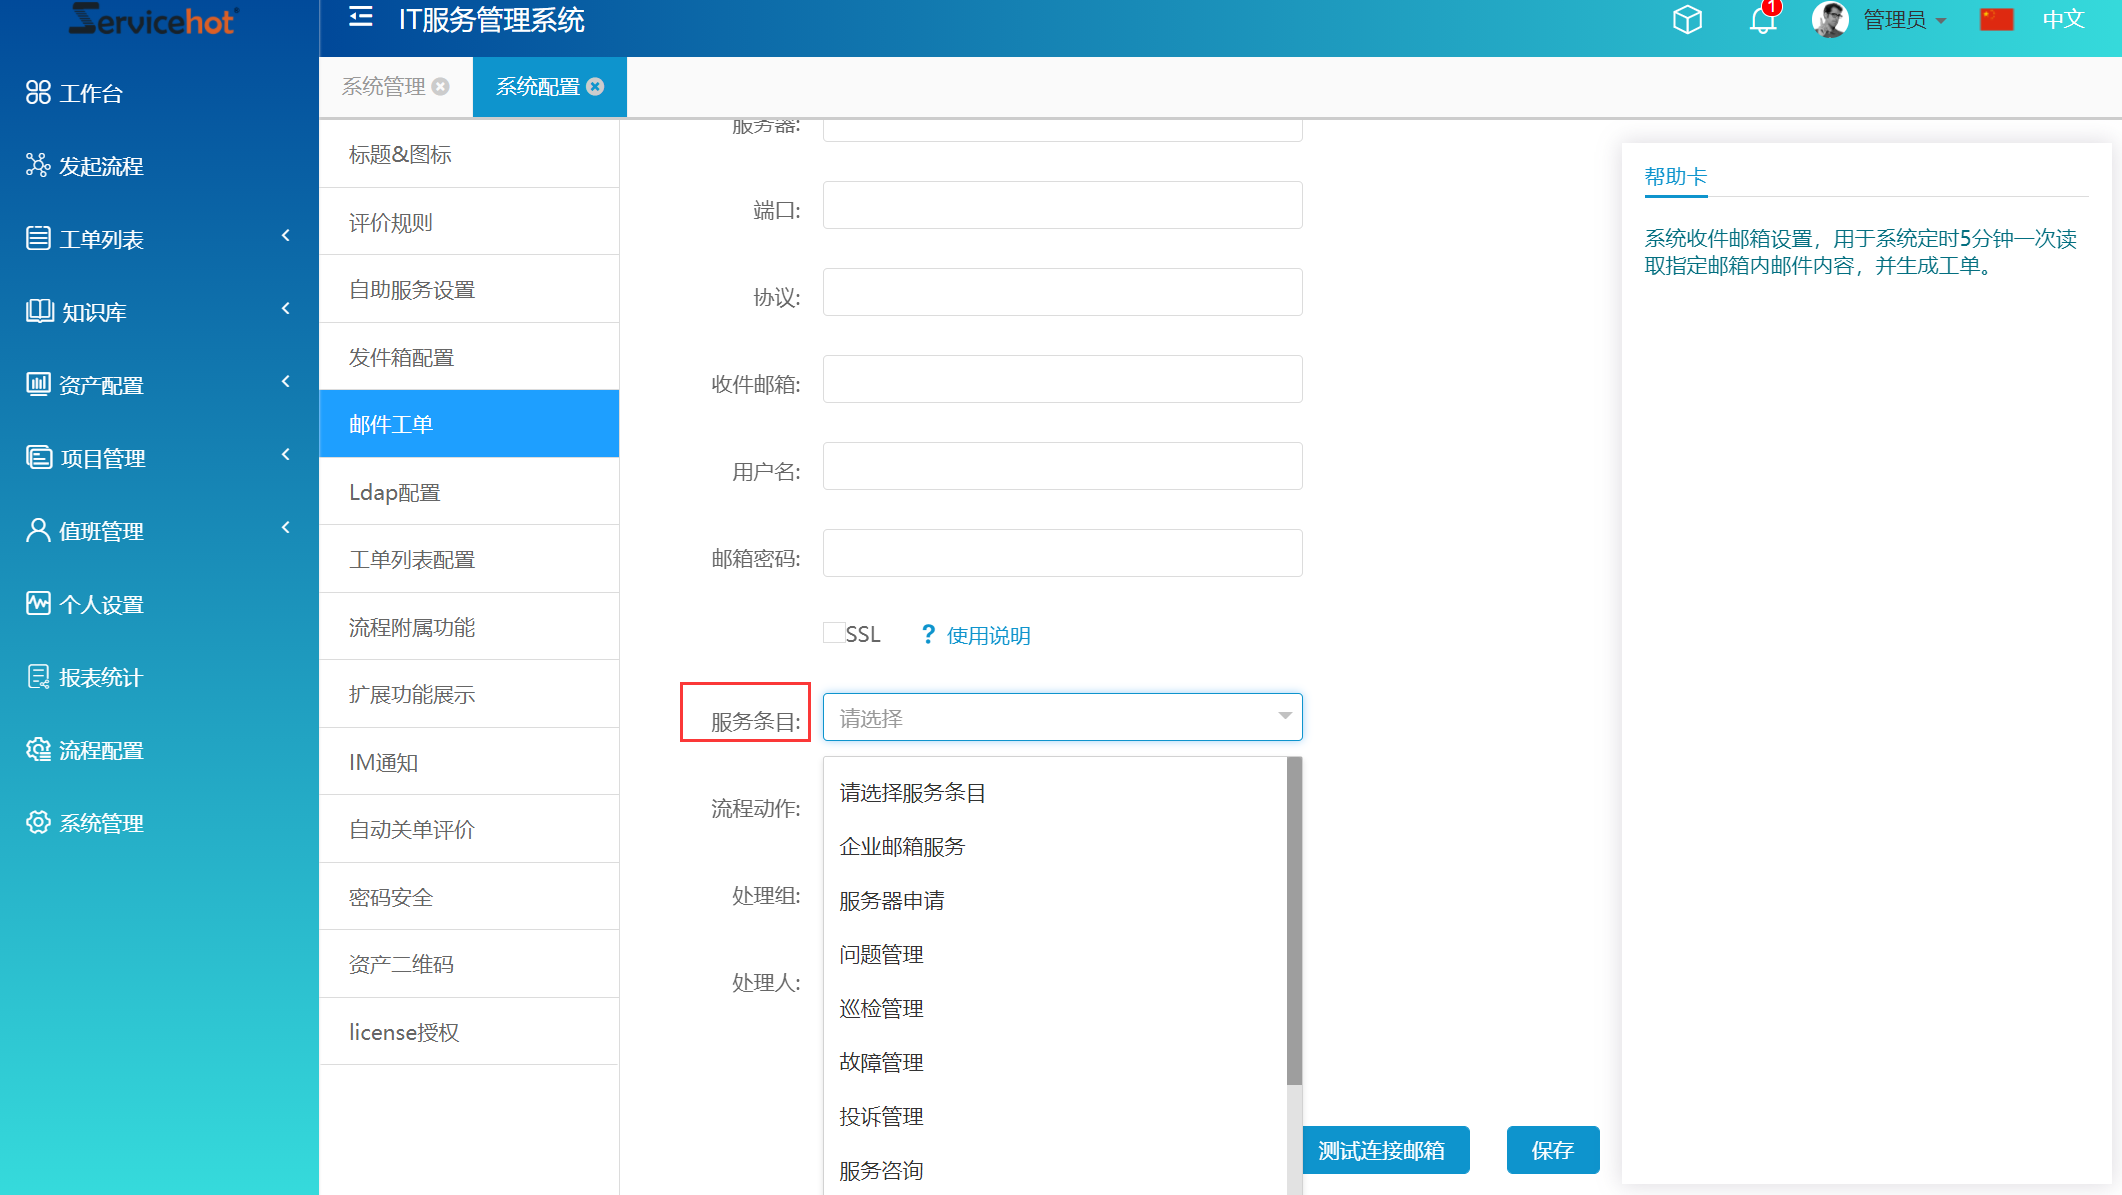Open the notification bell icon
This screenshot has height=1195, width=2122.
coord(1762,20)
